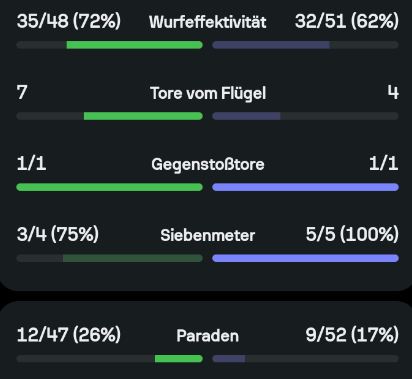Click the left team's value 7
The width and height of the screenshot is (412, 379).
pos(22,92)
